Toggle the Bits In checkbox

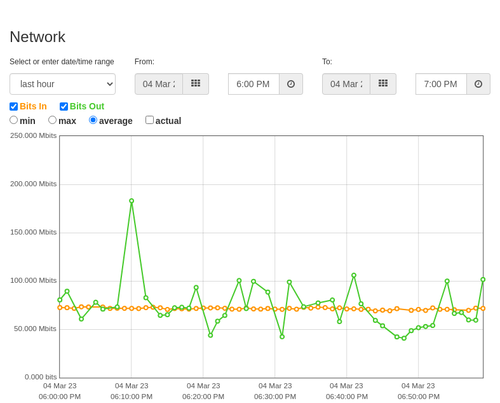pos(14,106)
